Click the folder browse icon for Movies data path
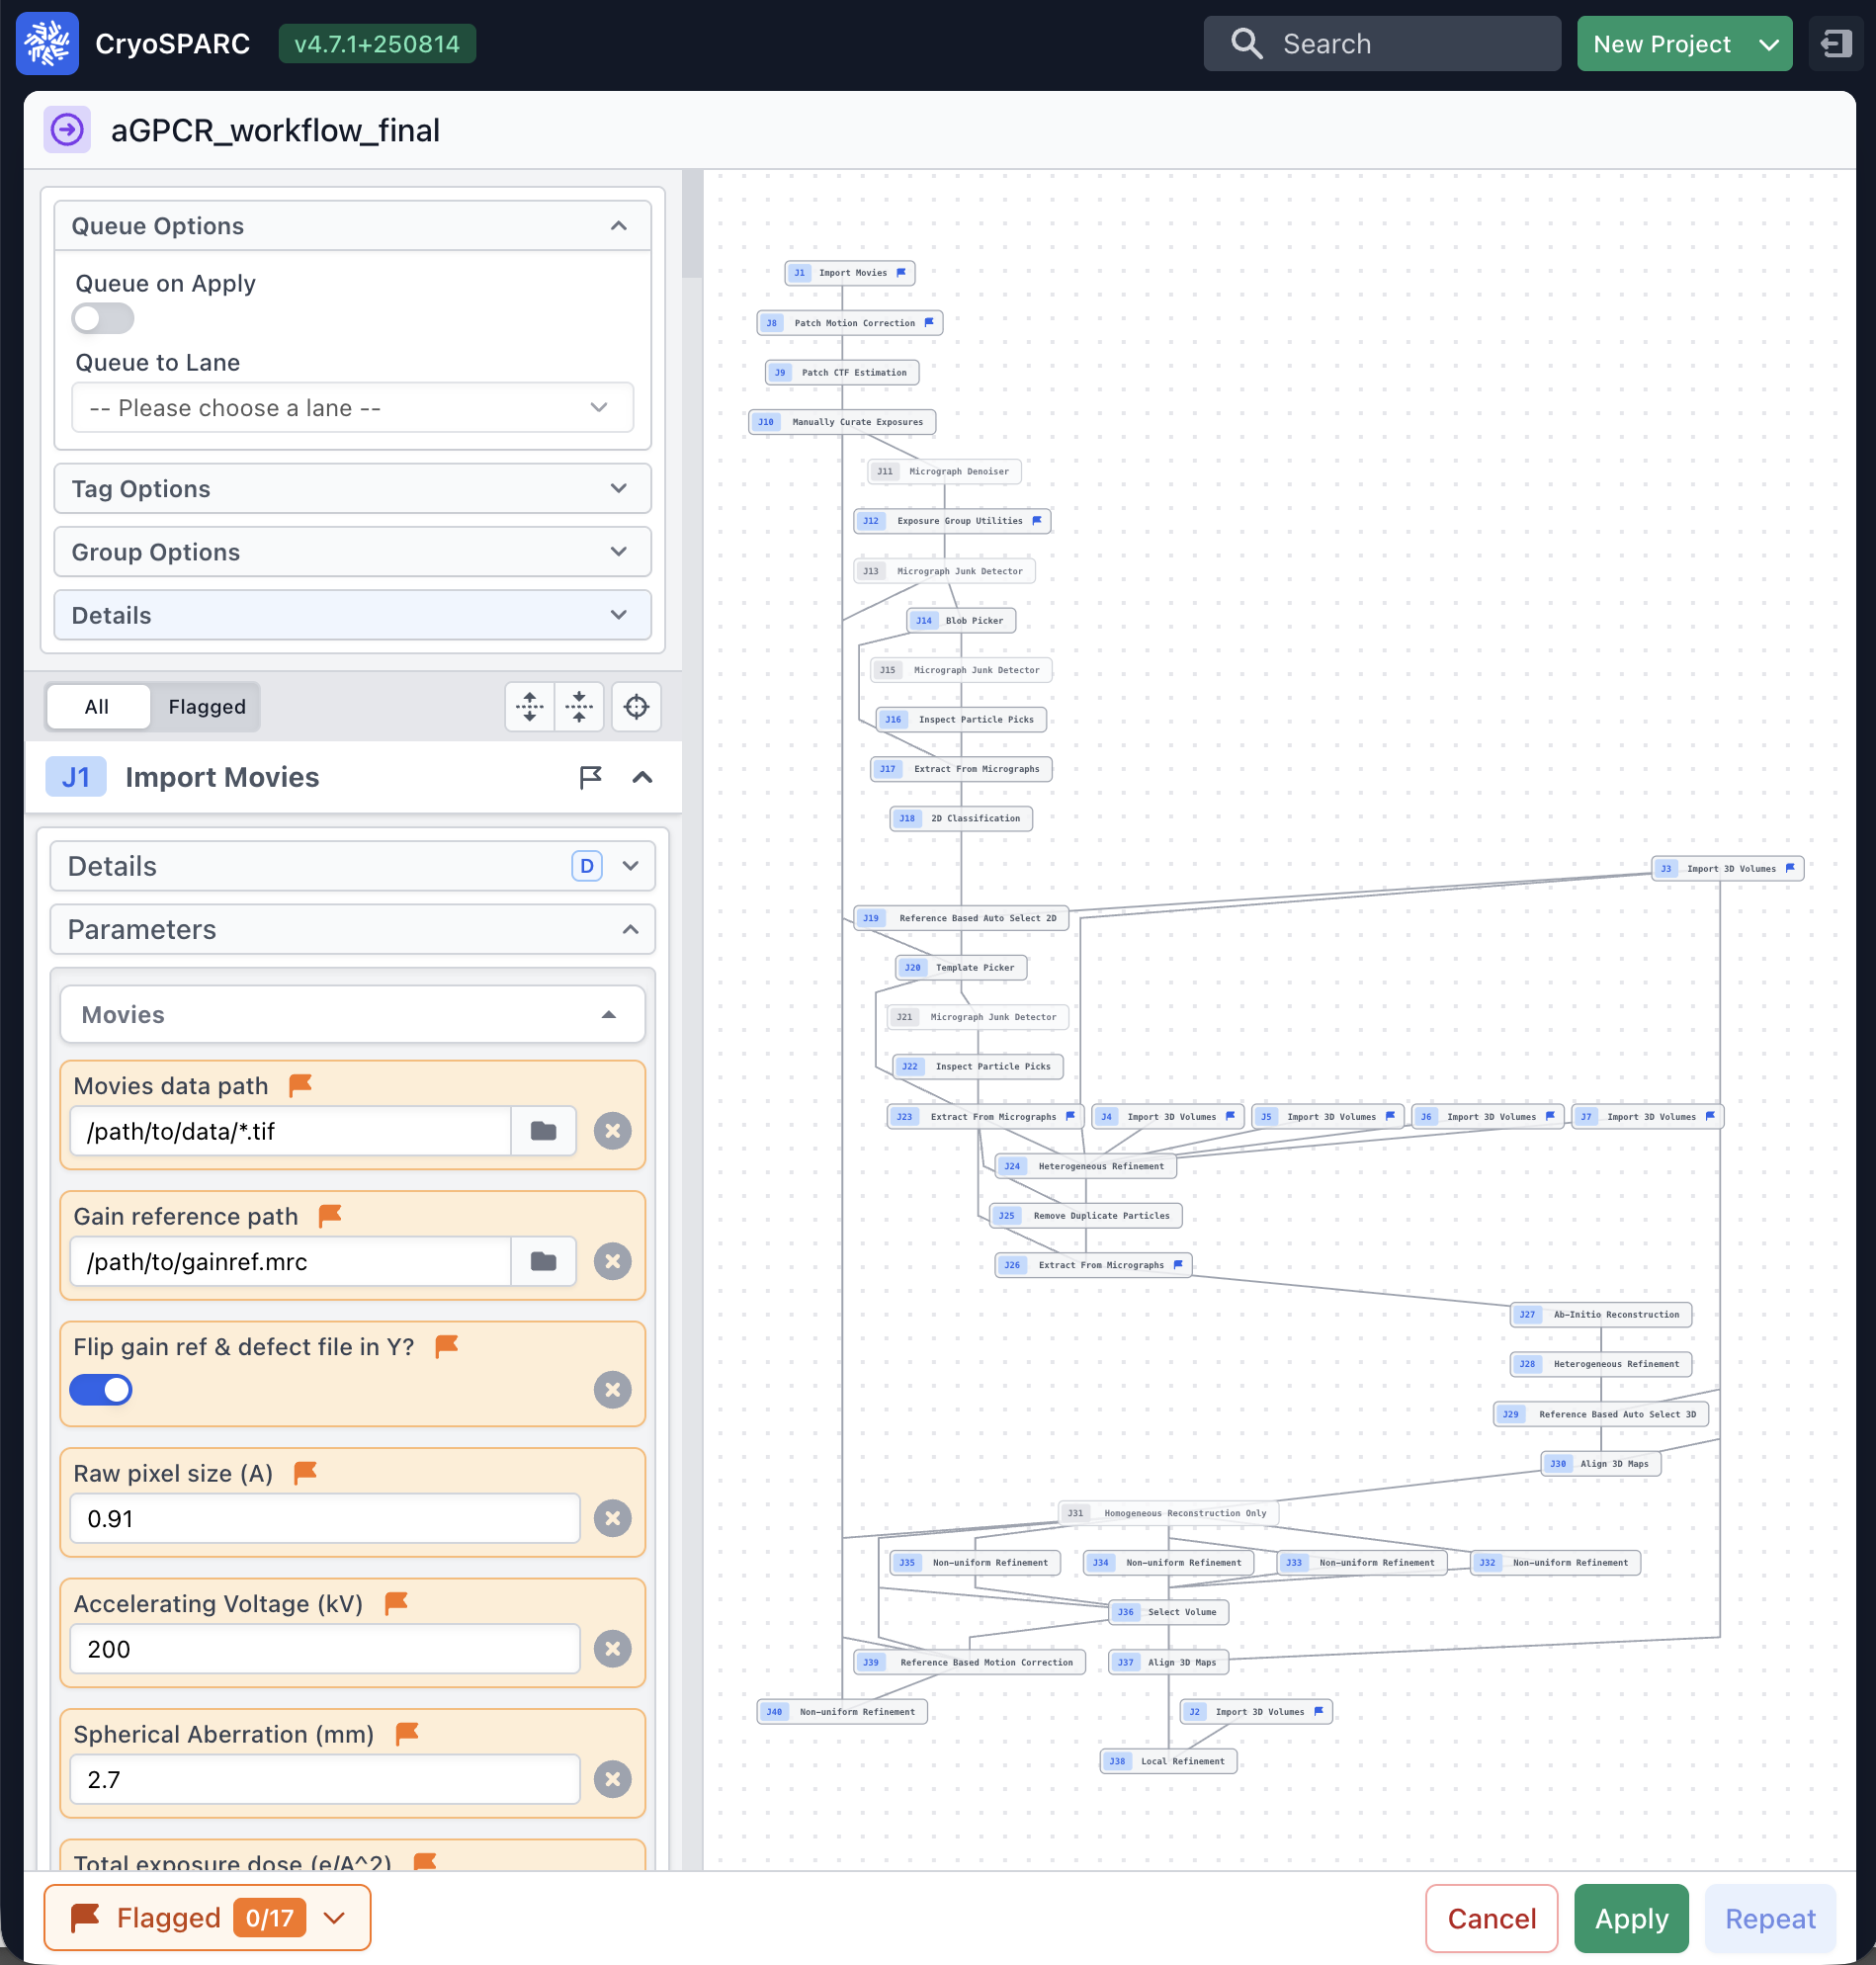This screenshot has width=1876, height=1965. 543,1131
